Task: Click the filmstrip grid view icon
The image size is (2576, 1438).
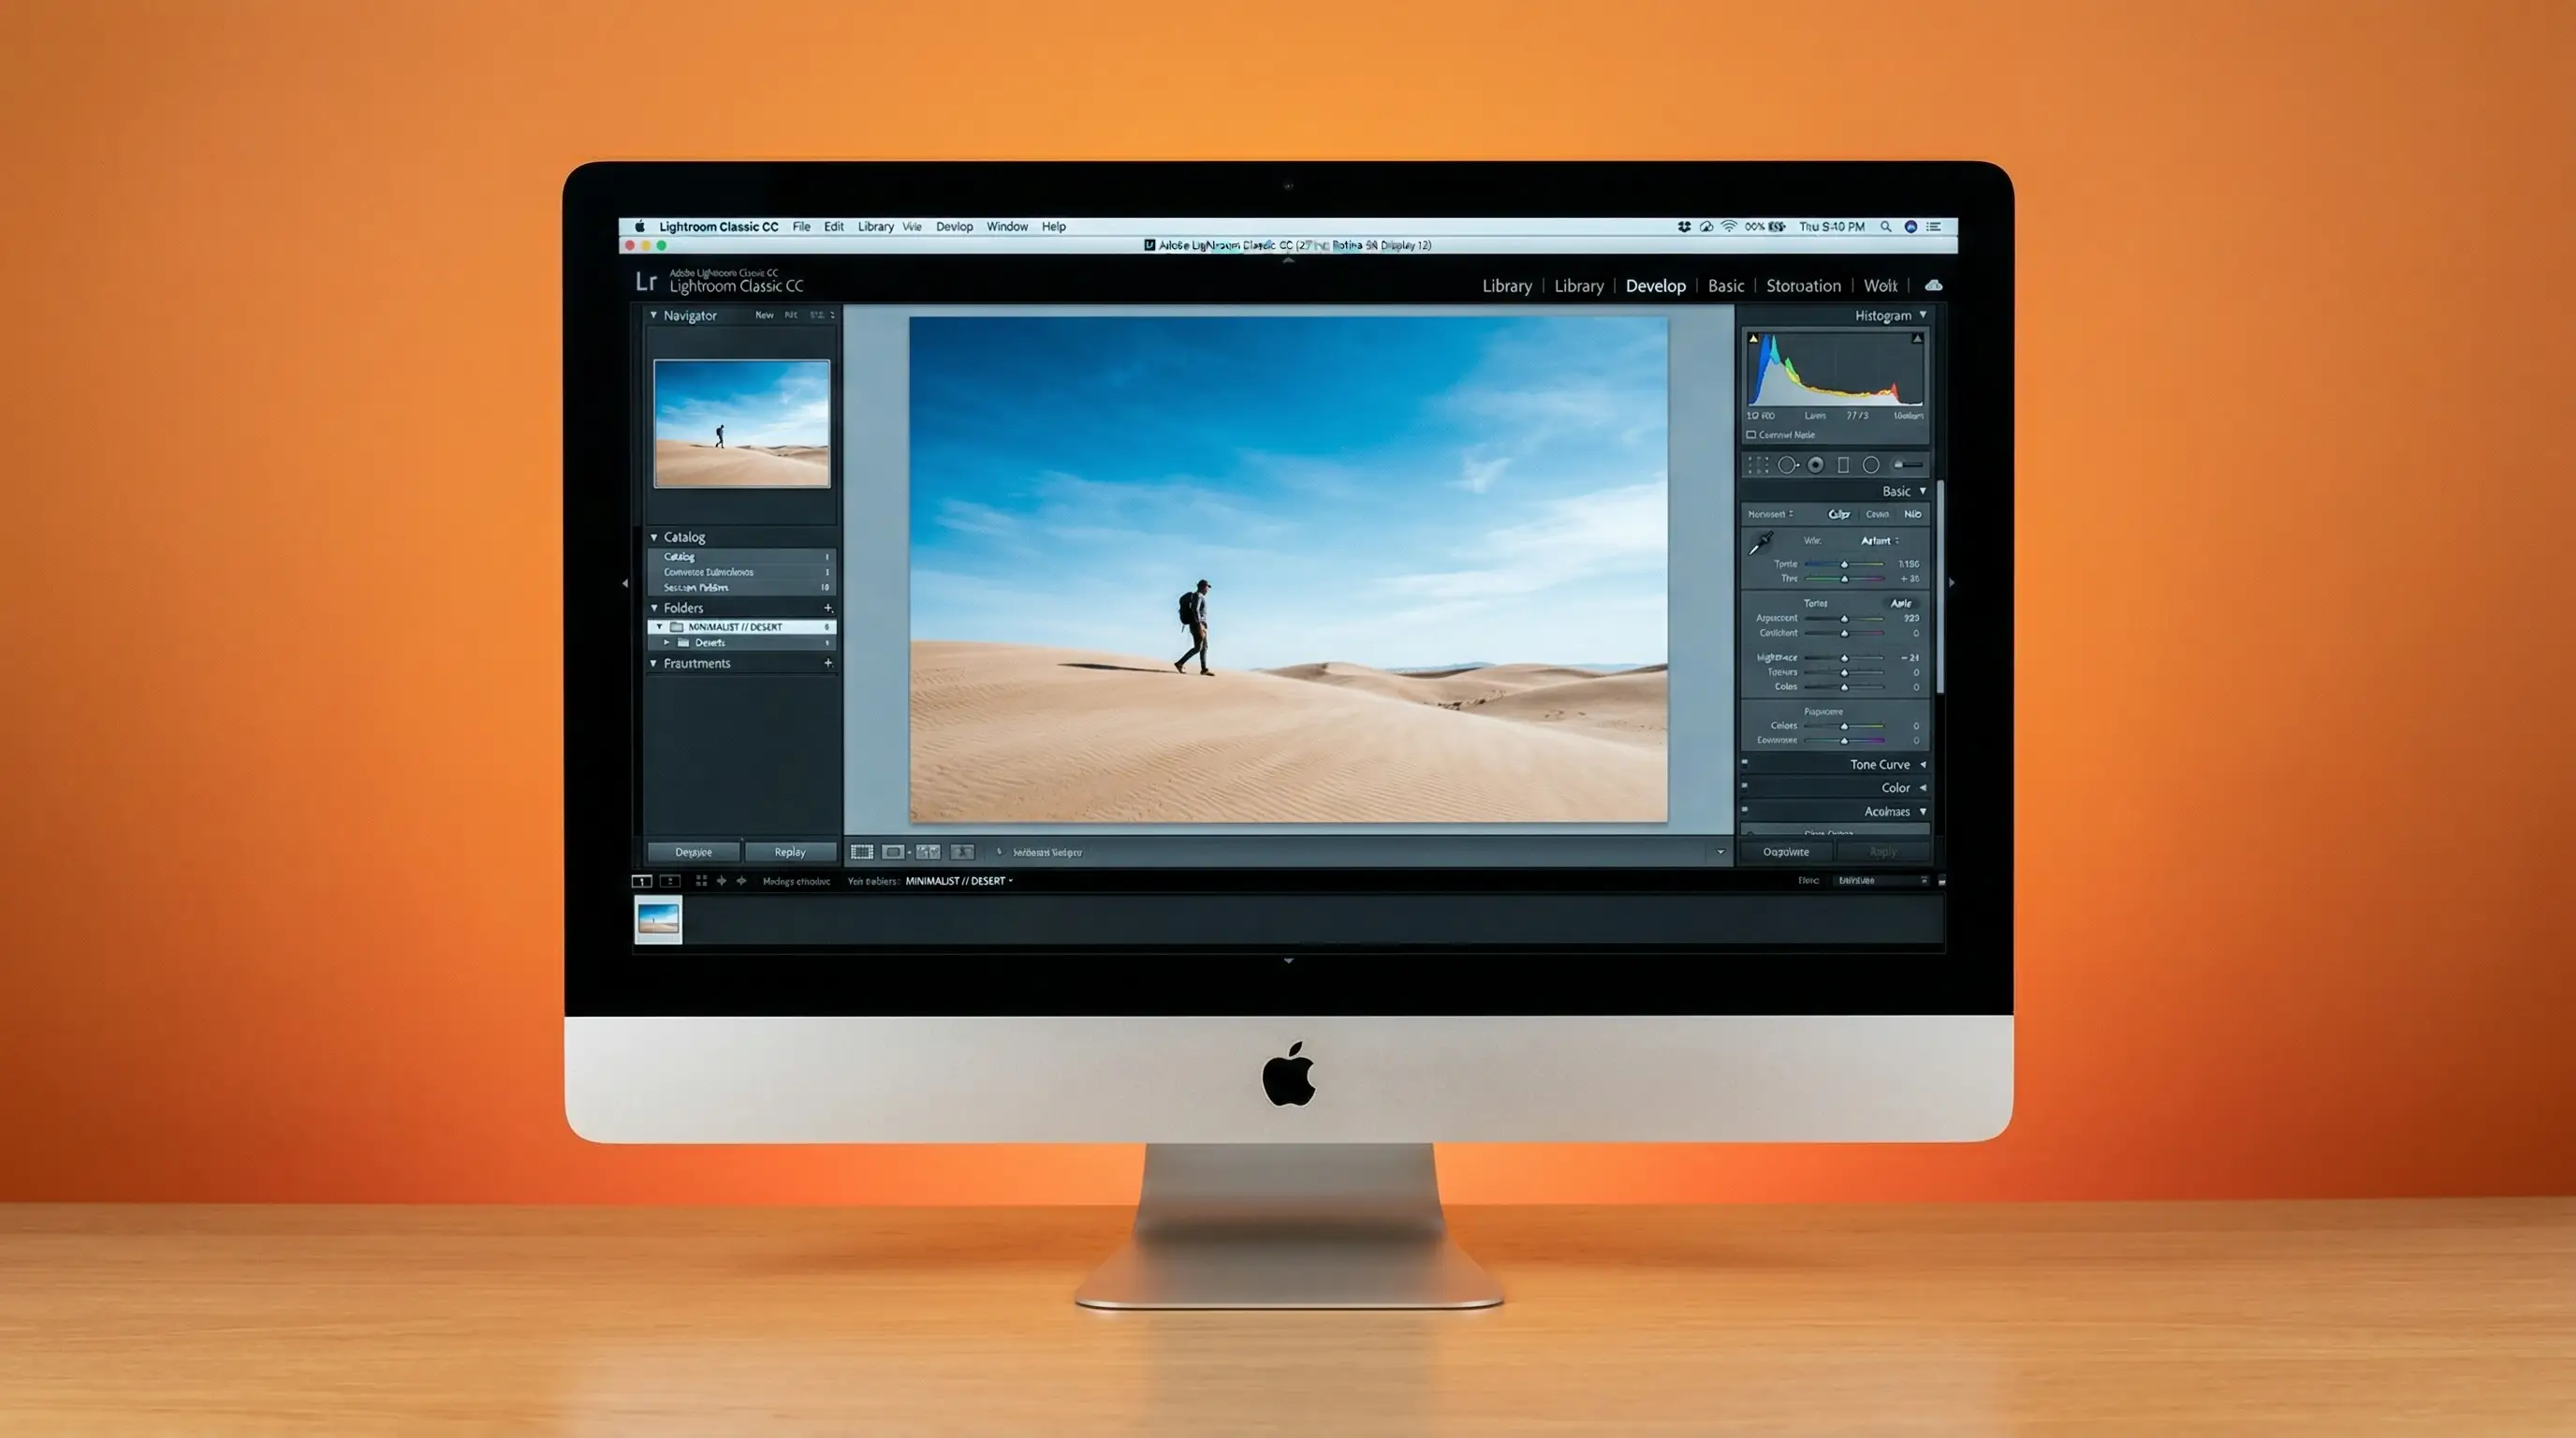Action: pos(701,881)
